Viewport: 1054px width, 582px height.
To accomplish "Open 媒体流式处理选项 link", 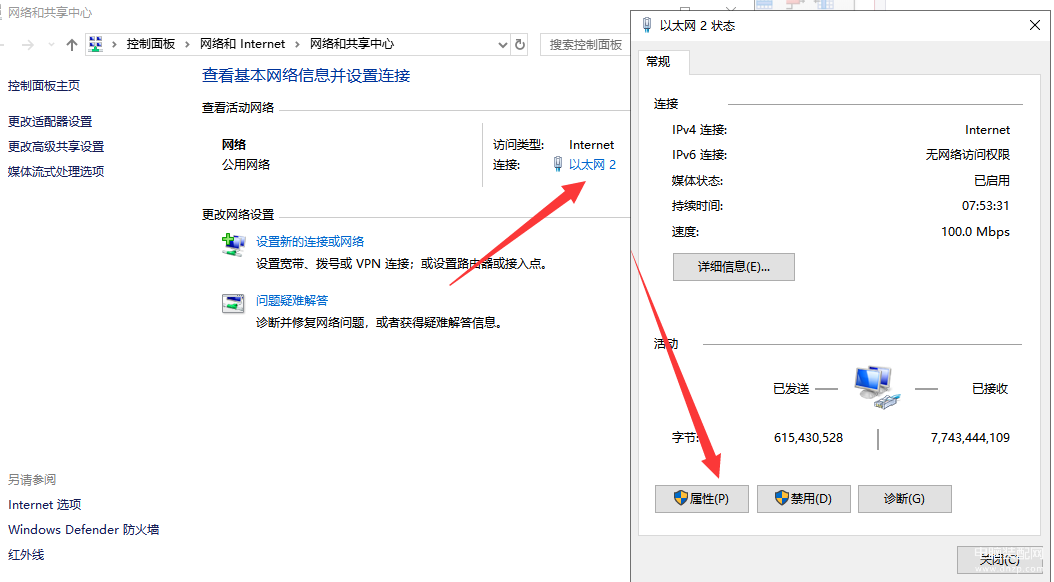I will [56, 171].
